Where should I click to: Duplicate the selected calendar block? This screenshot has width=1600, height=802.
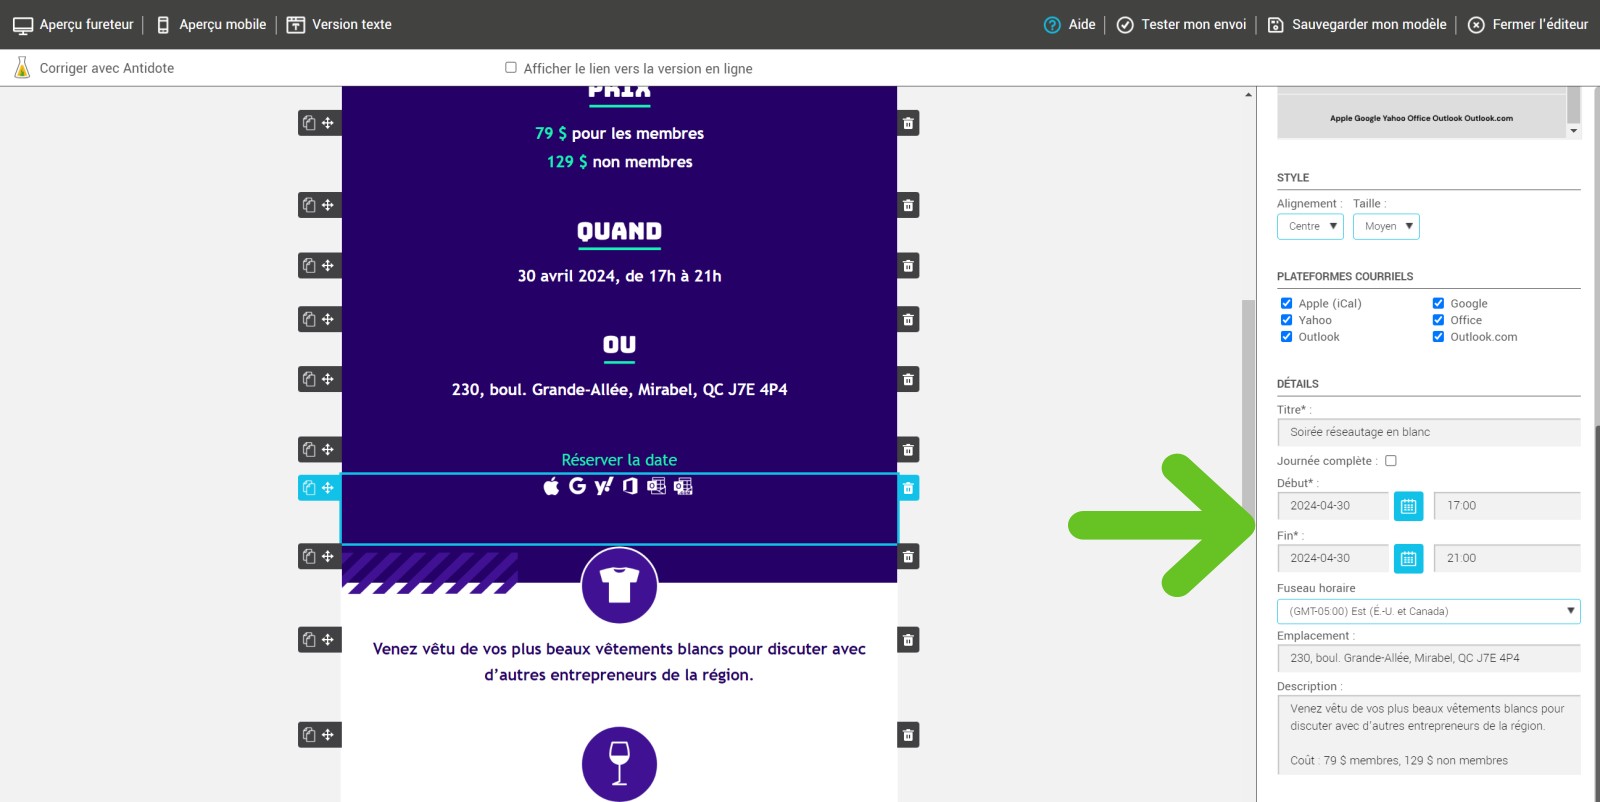click(x=310, y=488)
